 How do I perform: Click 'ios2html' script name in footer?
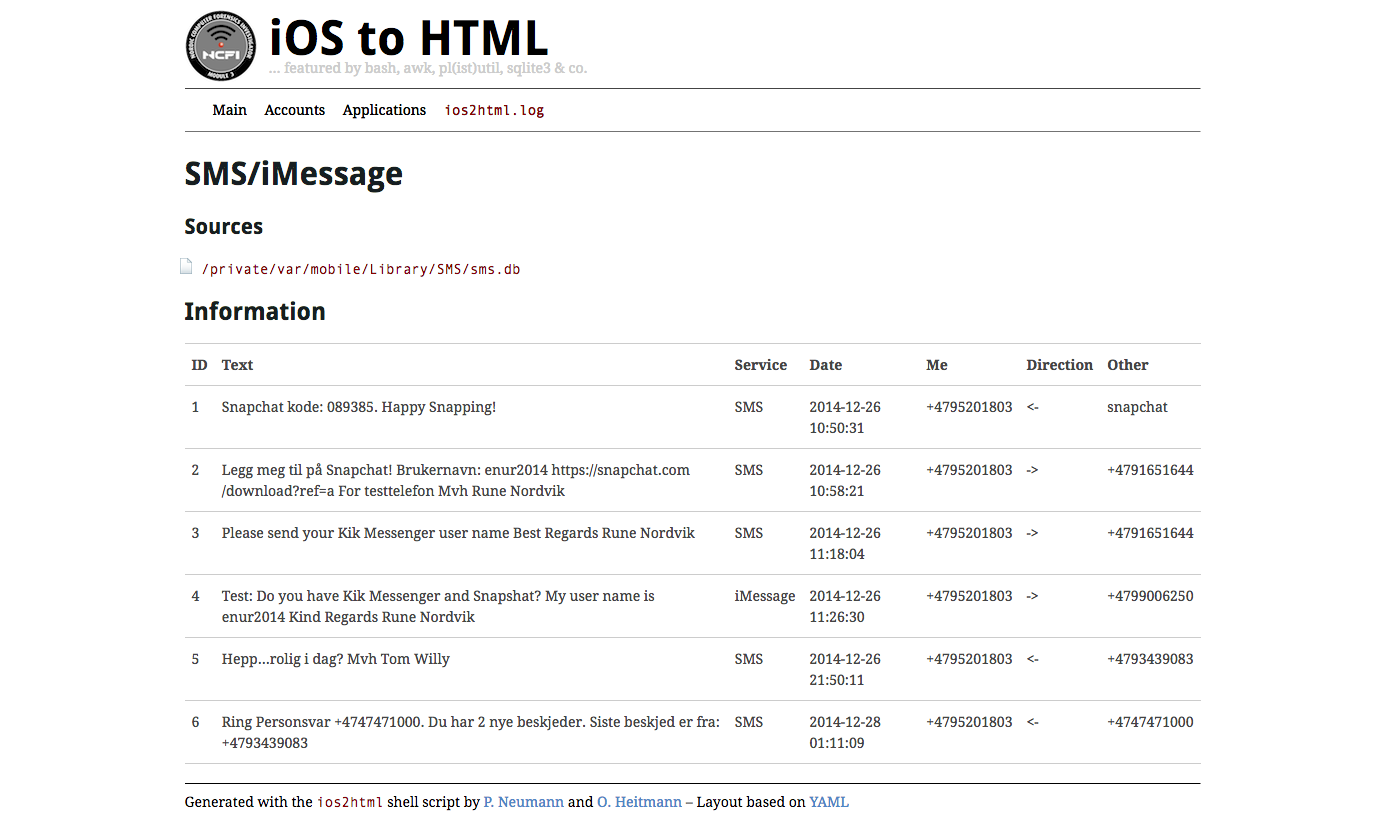pos(350,802)
